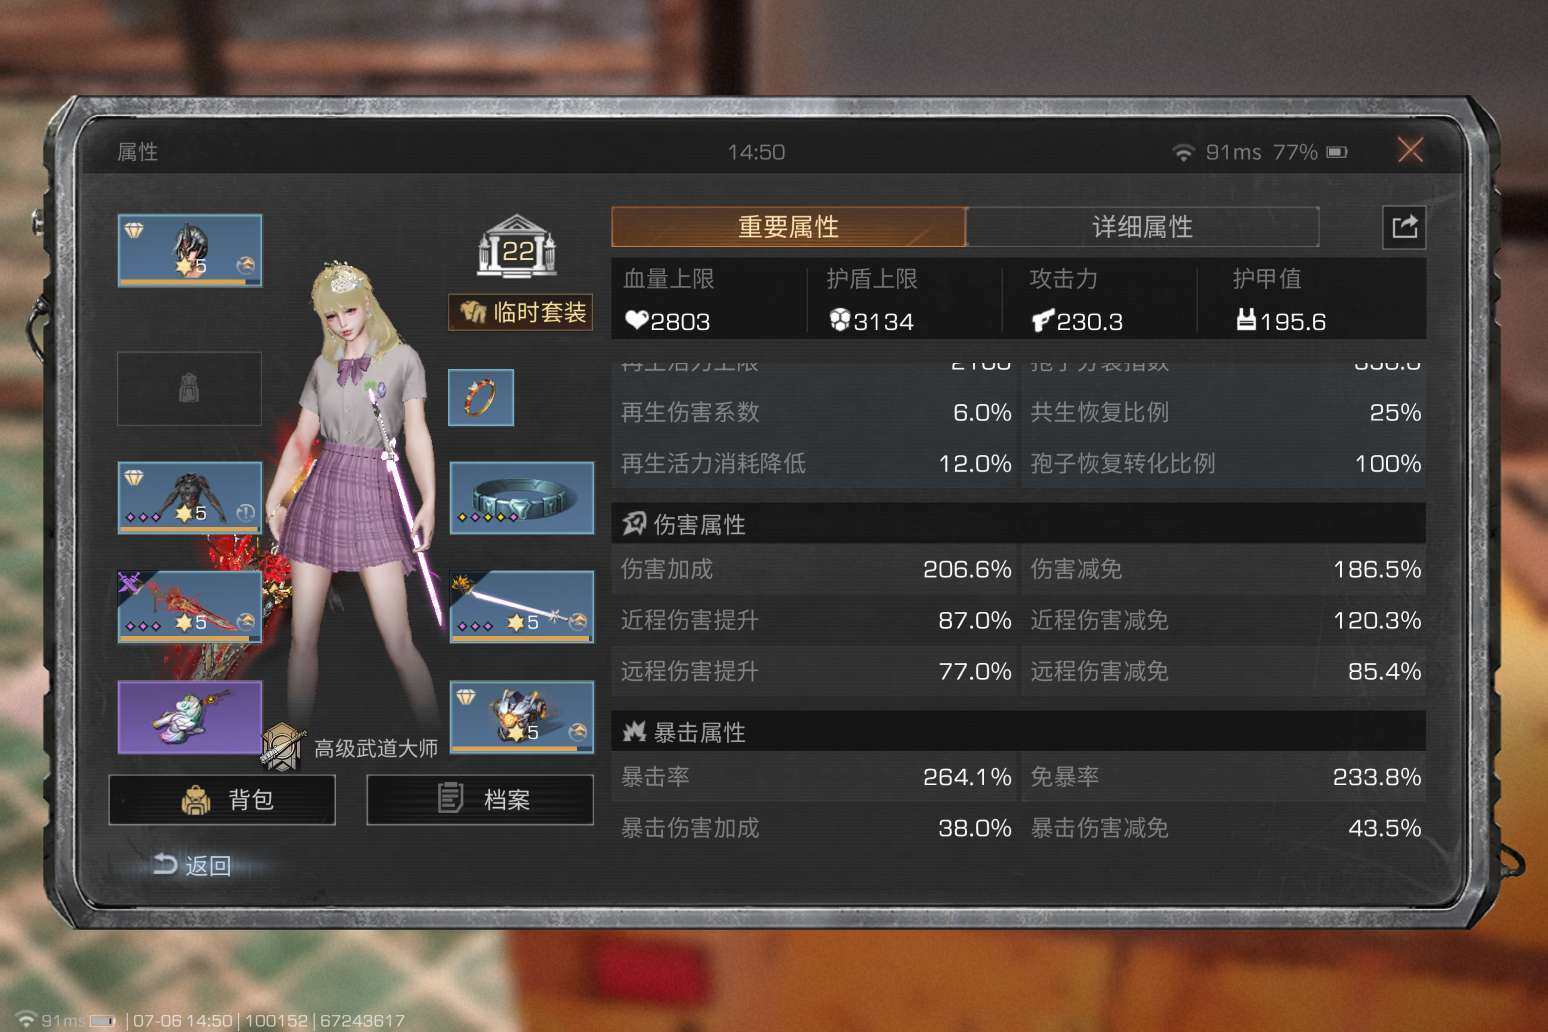
Task: Open the armored boots equipment slot
Action: (x=522, y=716)
